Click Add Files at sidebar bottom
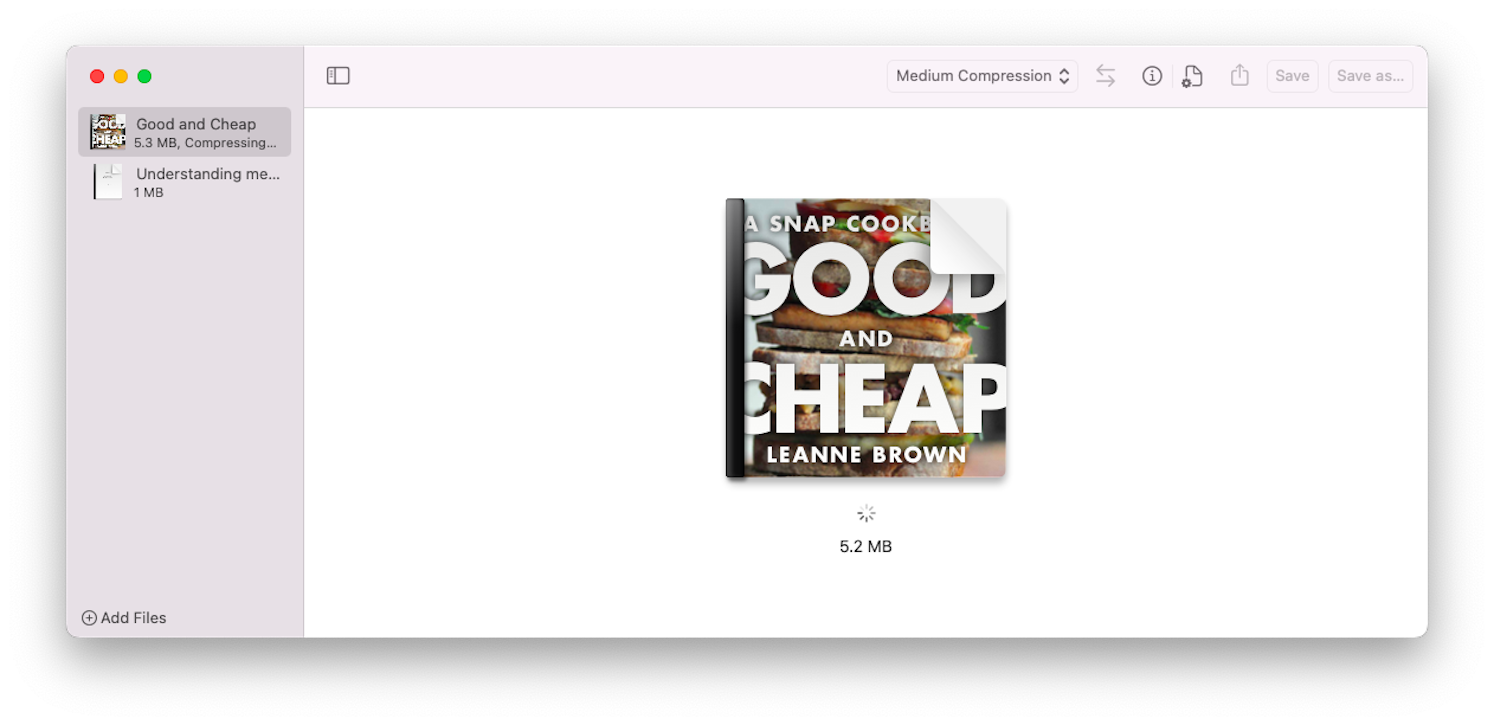1494x725 pixels. coord(124,618)
